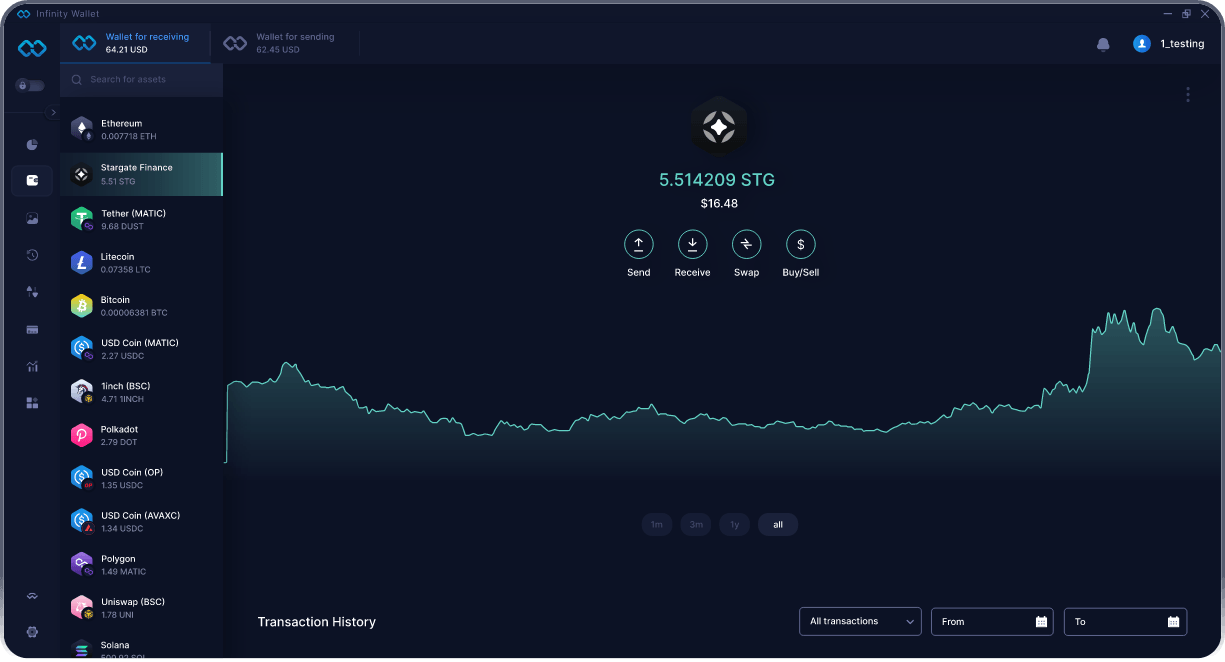Click the Receive download icon
The height and width of the screenshot is (662, 1225).
point(692,244)
